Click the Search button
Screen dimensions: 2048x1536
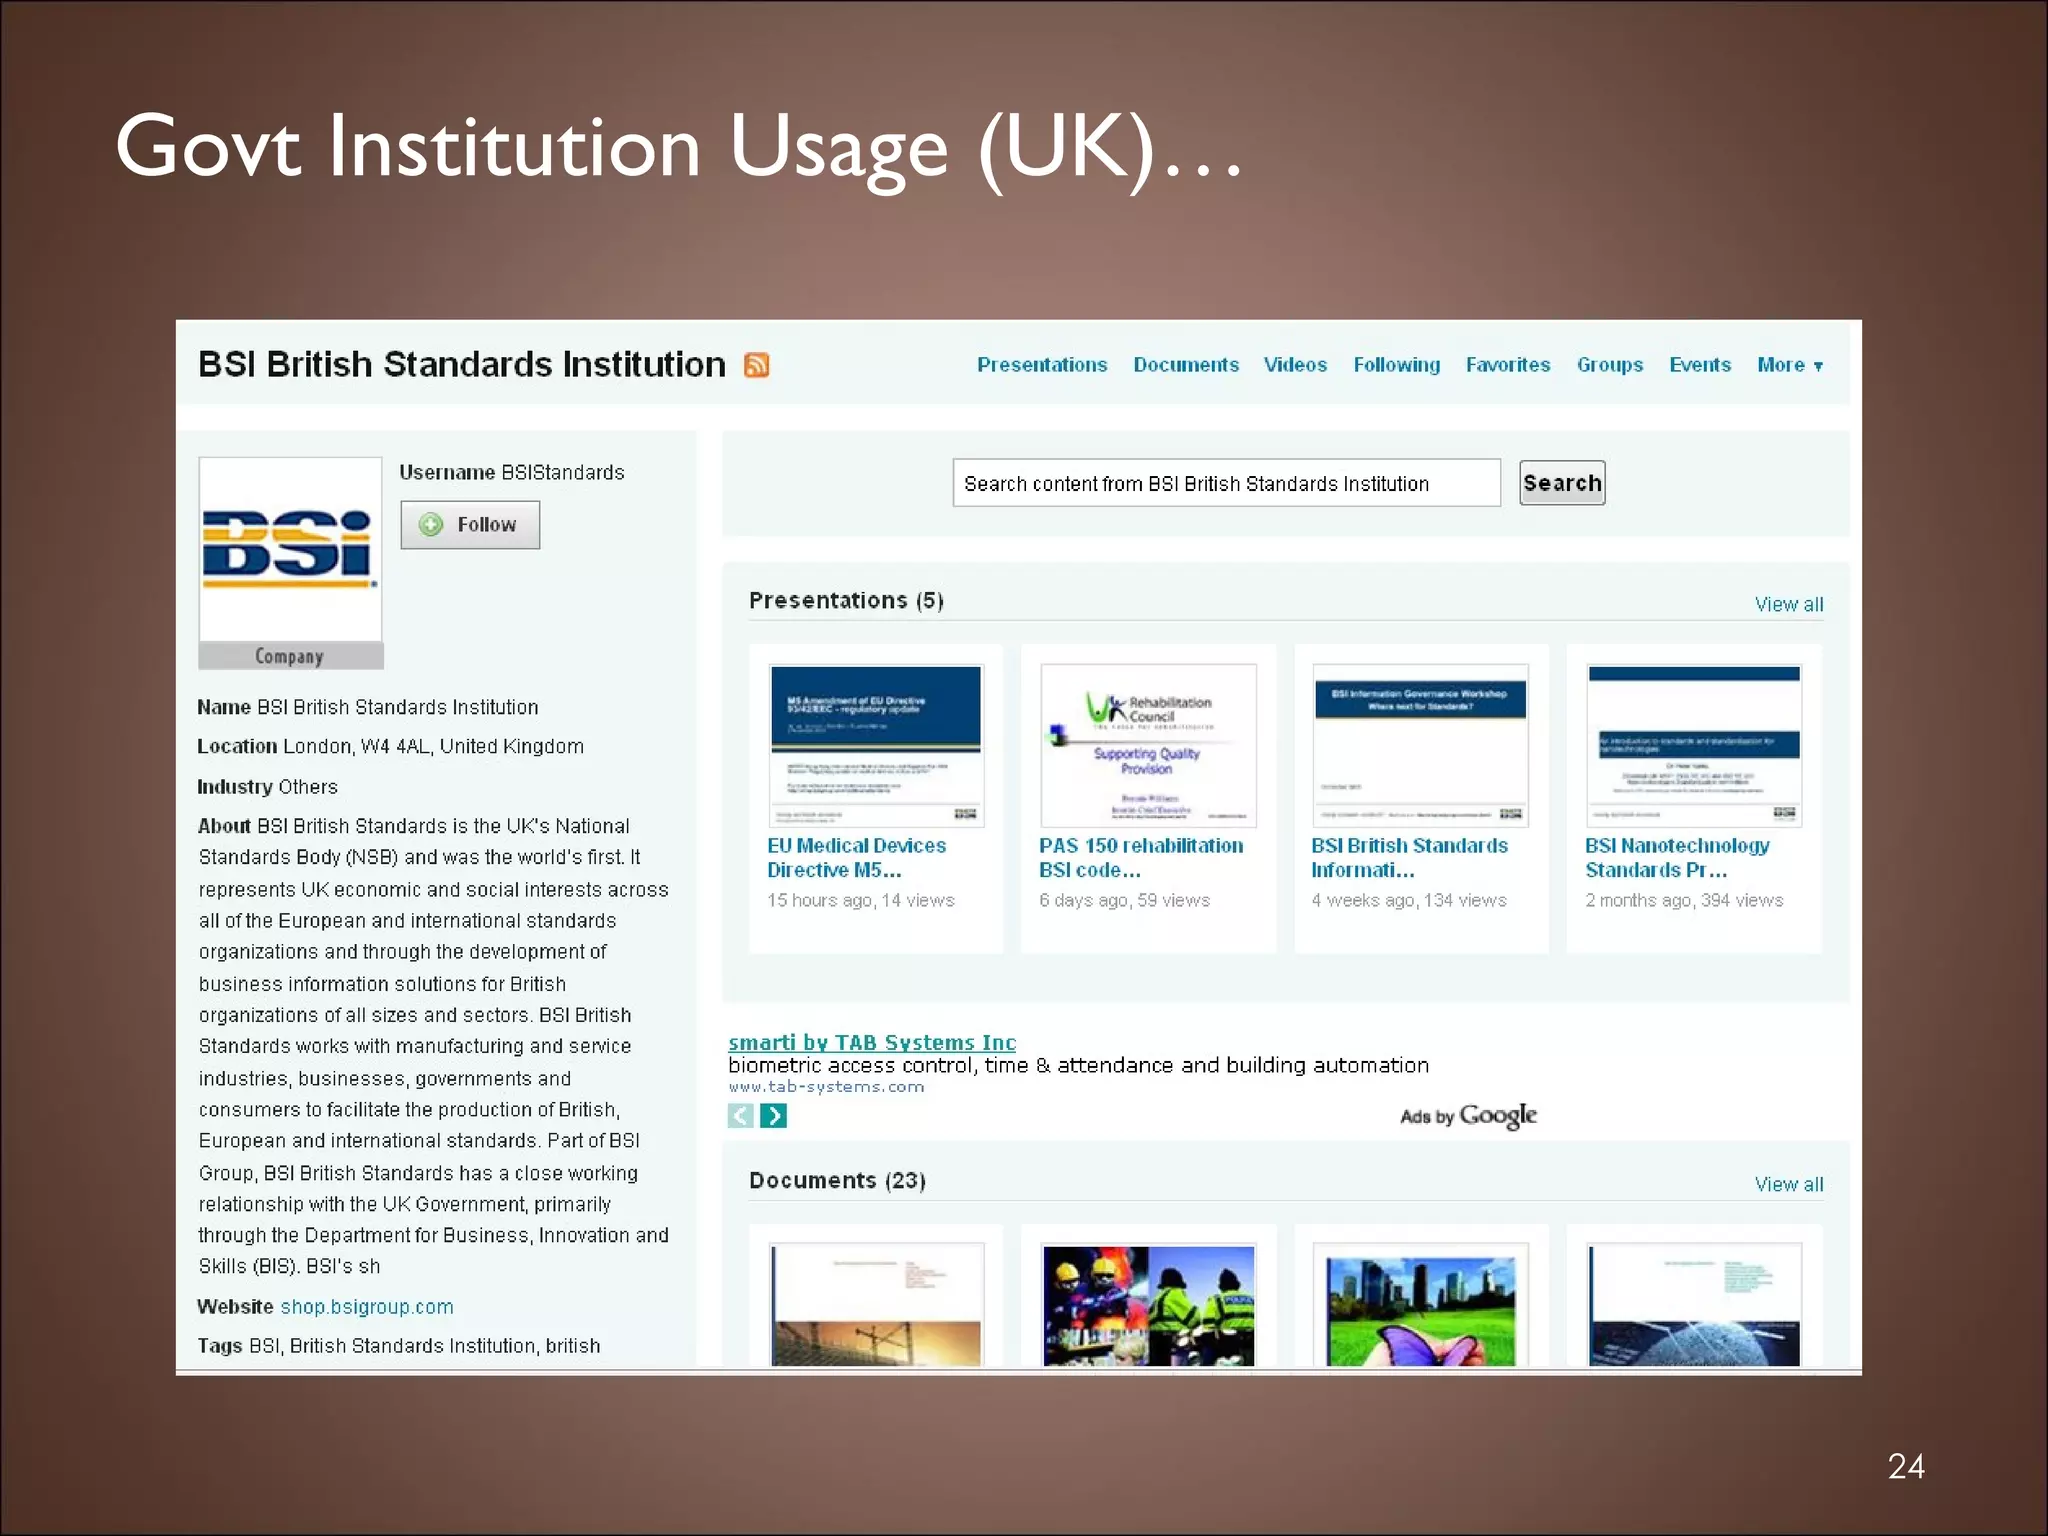pyautogui.click(x=1561, y=483)
